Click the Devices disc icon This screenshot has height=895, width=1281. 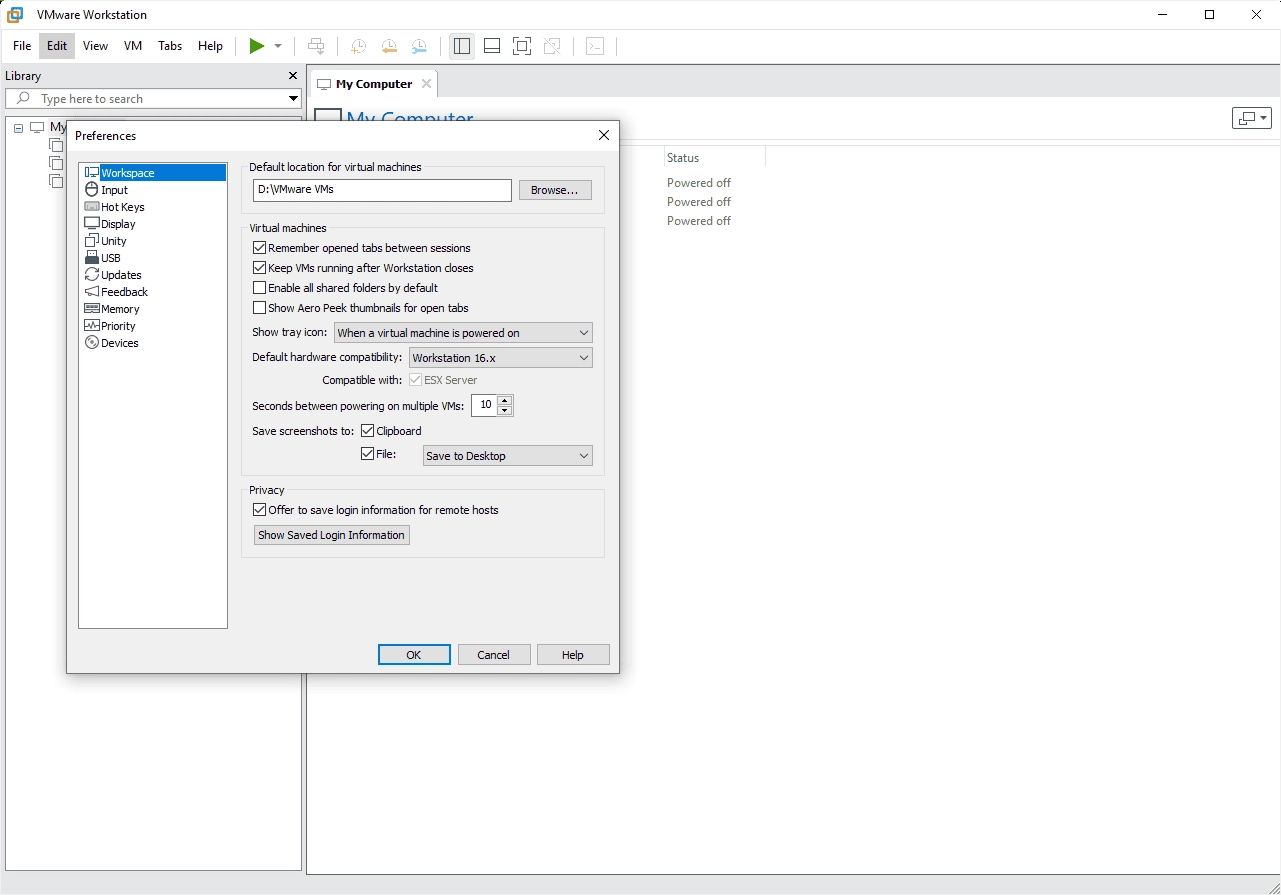coord(92,343)
